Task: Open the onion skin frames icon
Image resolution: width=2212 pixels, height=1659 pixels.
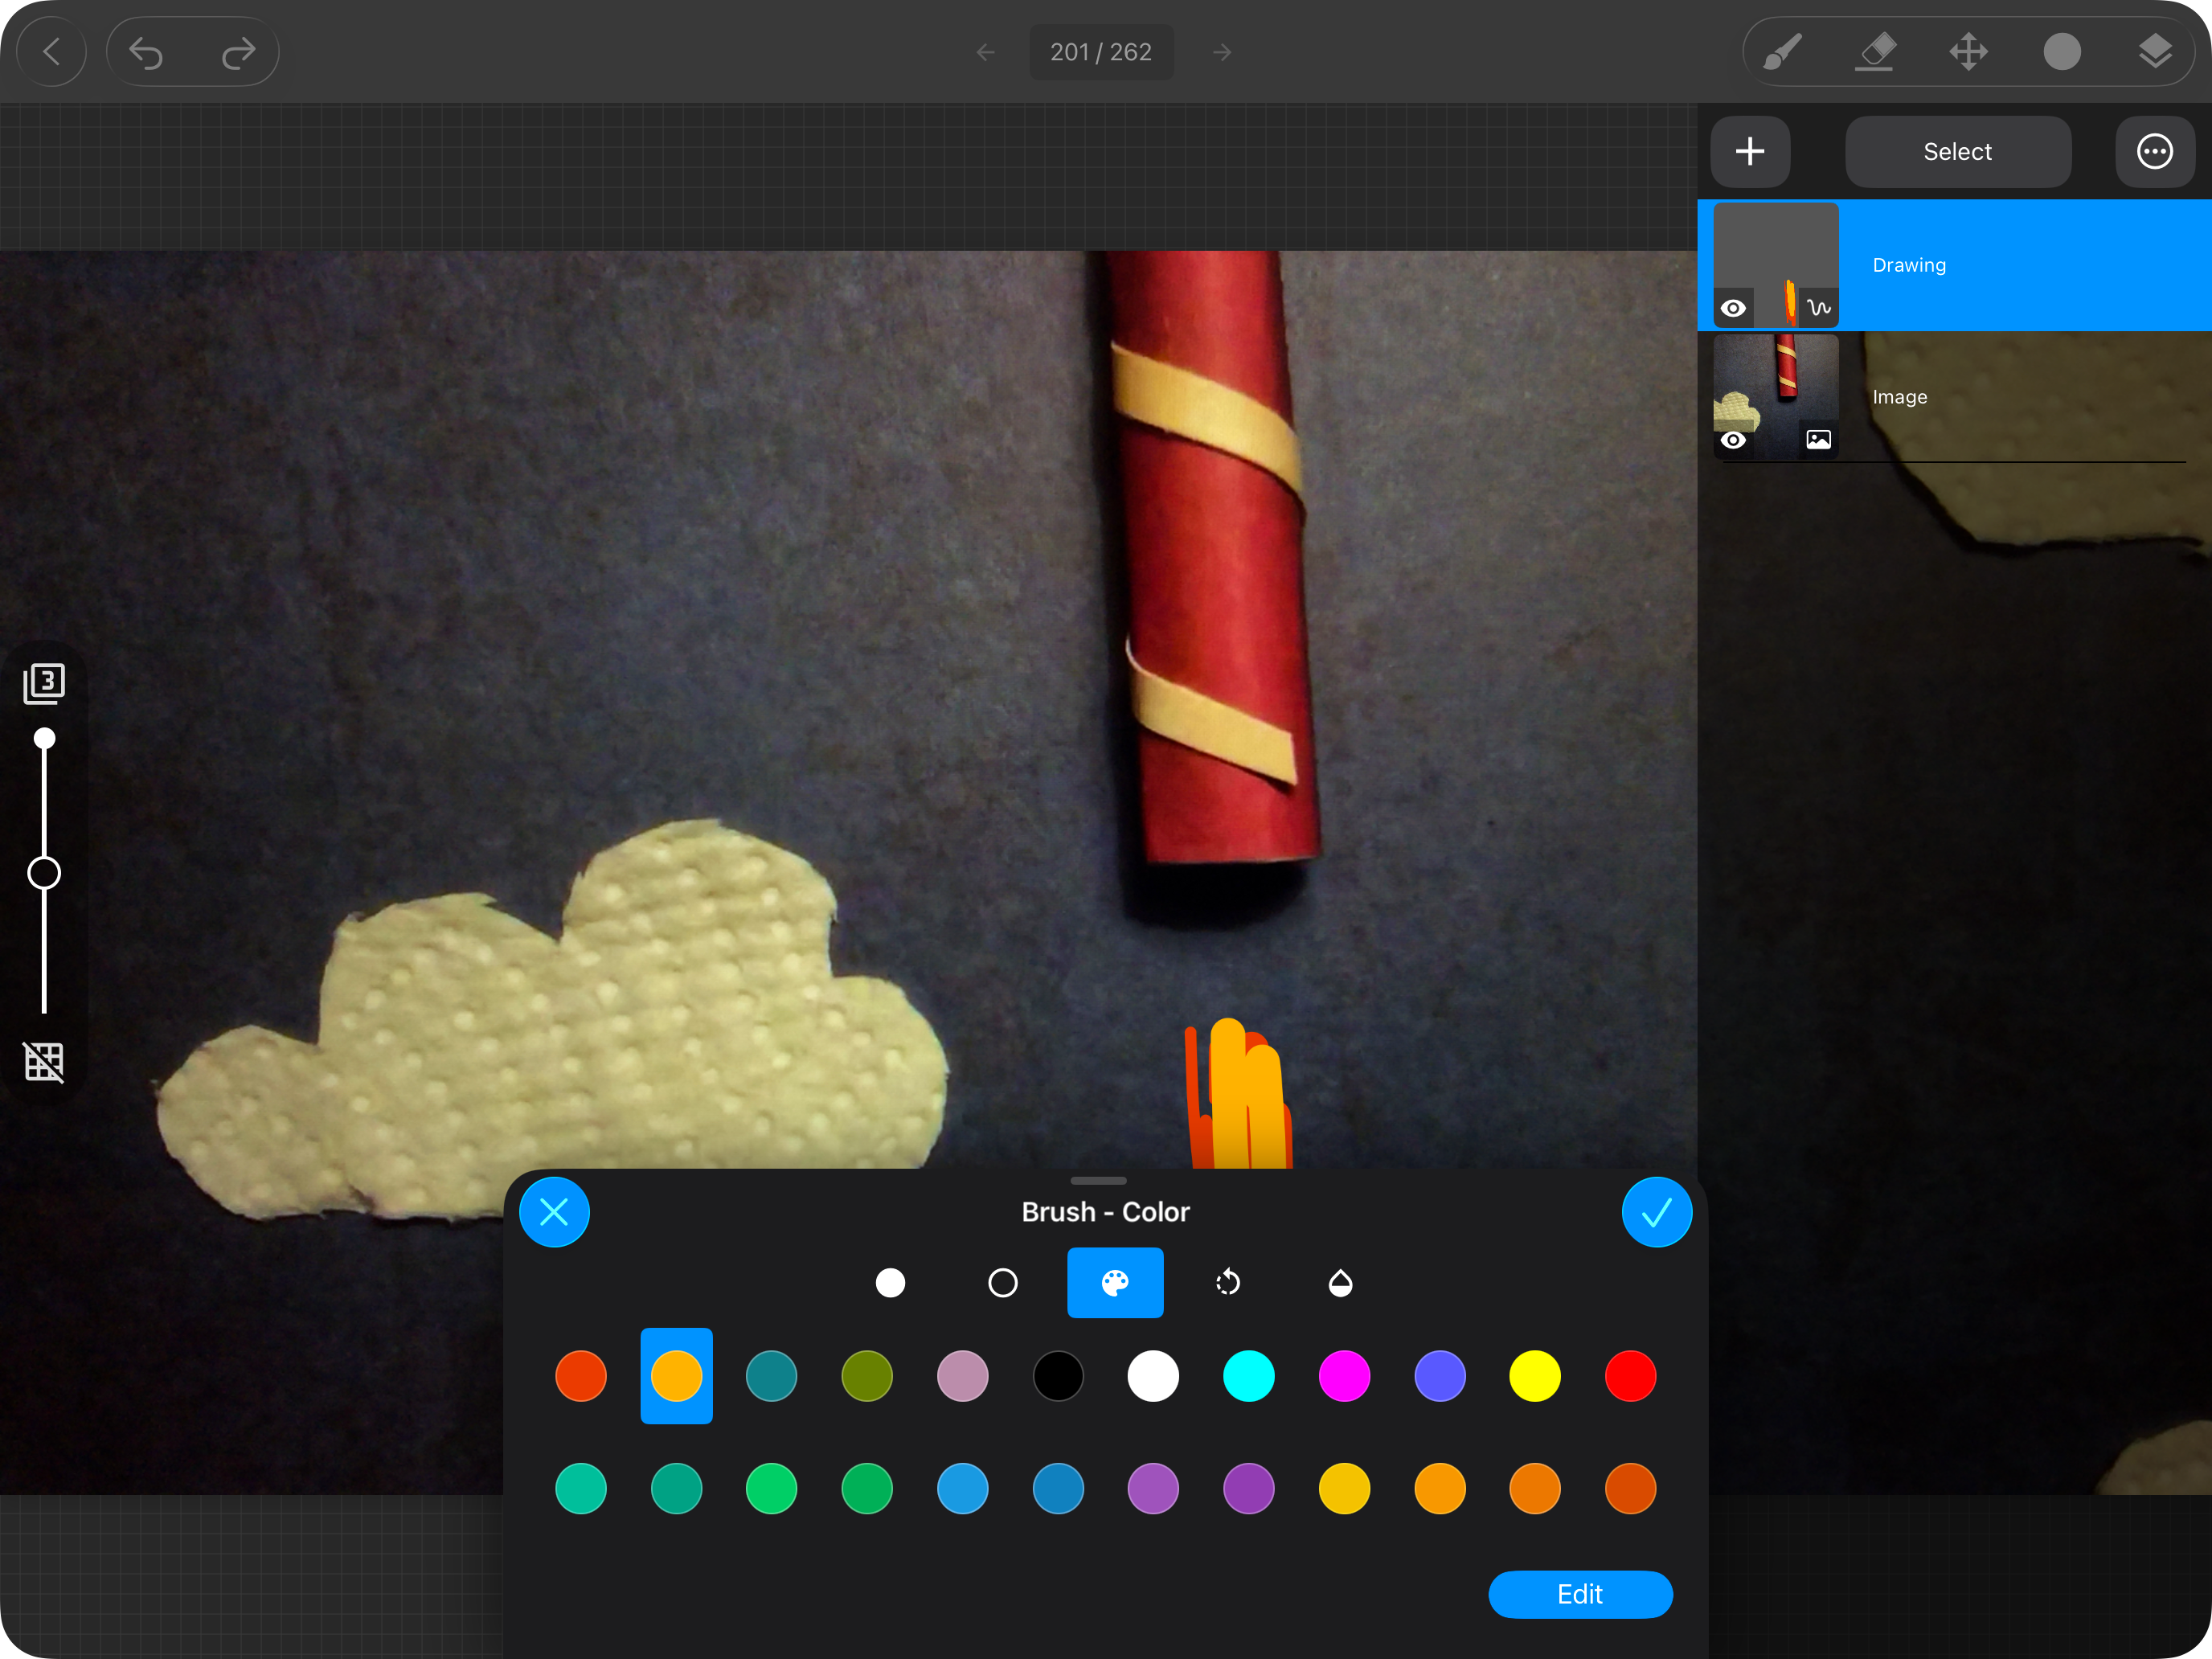Action: pos(44,683)
